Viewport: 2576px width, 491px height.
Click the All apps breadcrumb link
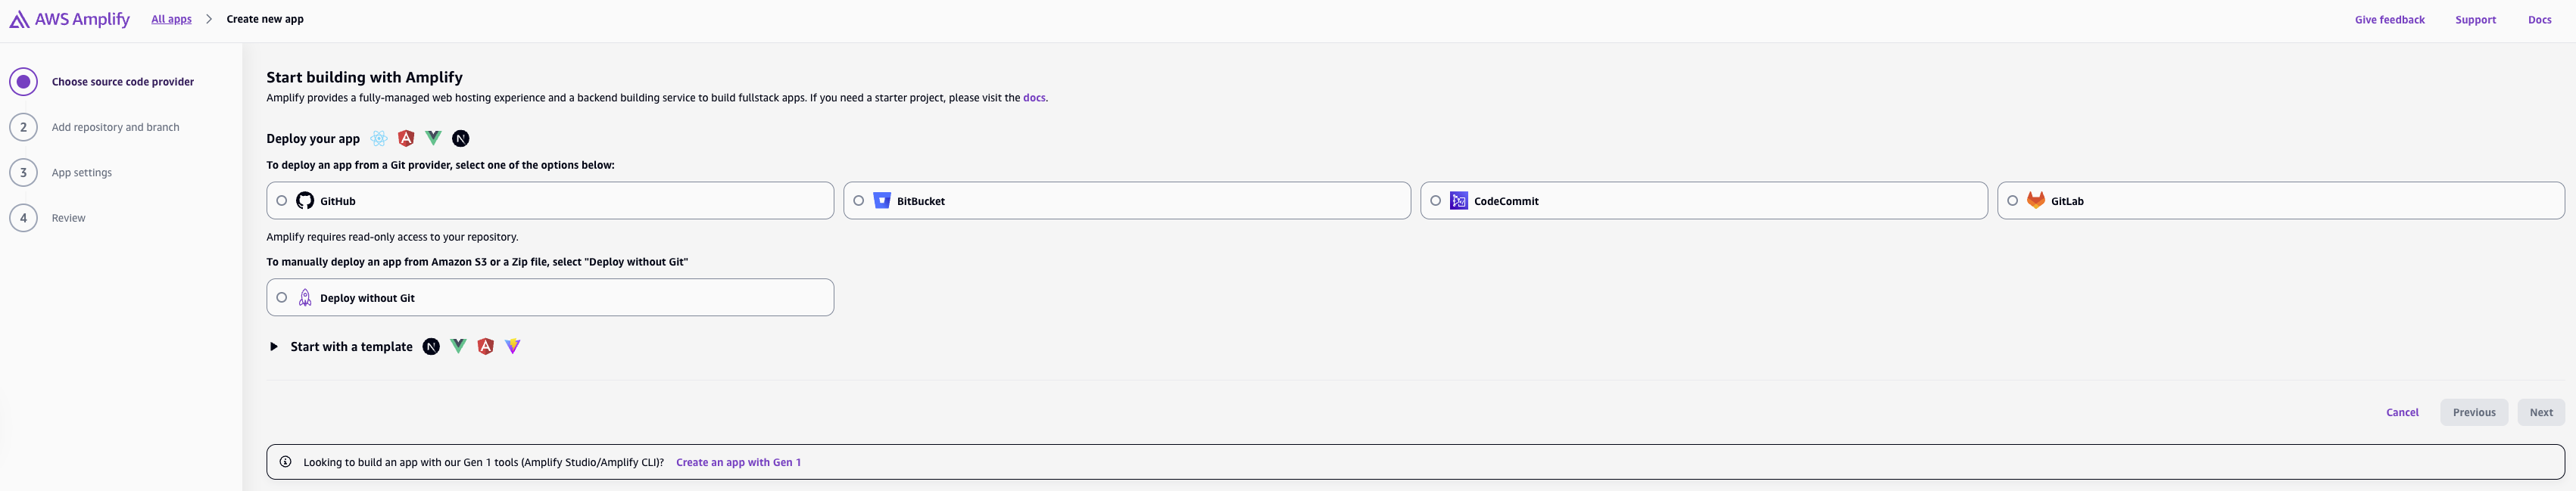pyautogui.click(x=170, y=18)
